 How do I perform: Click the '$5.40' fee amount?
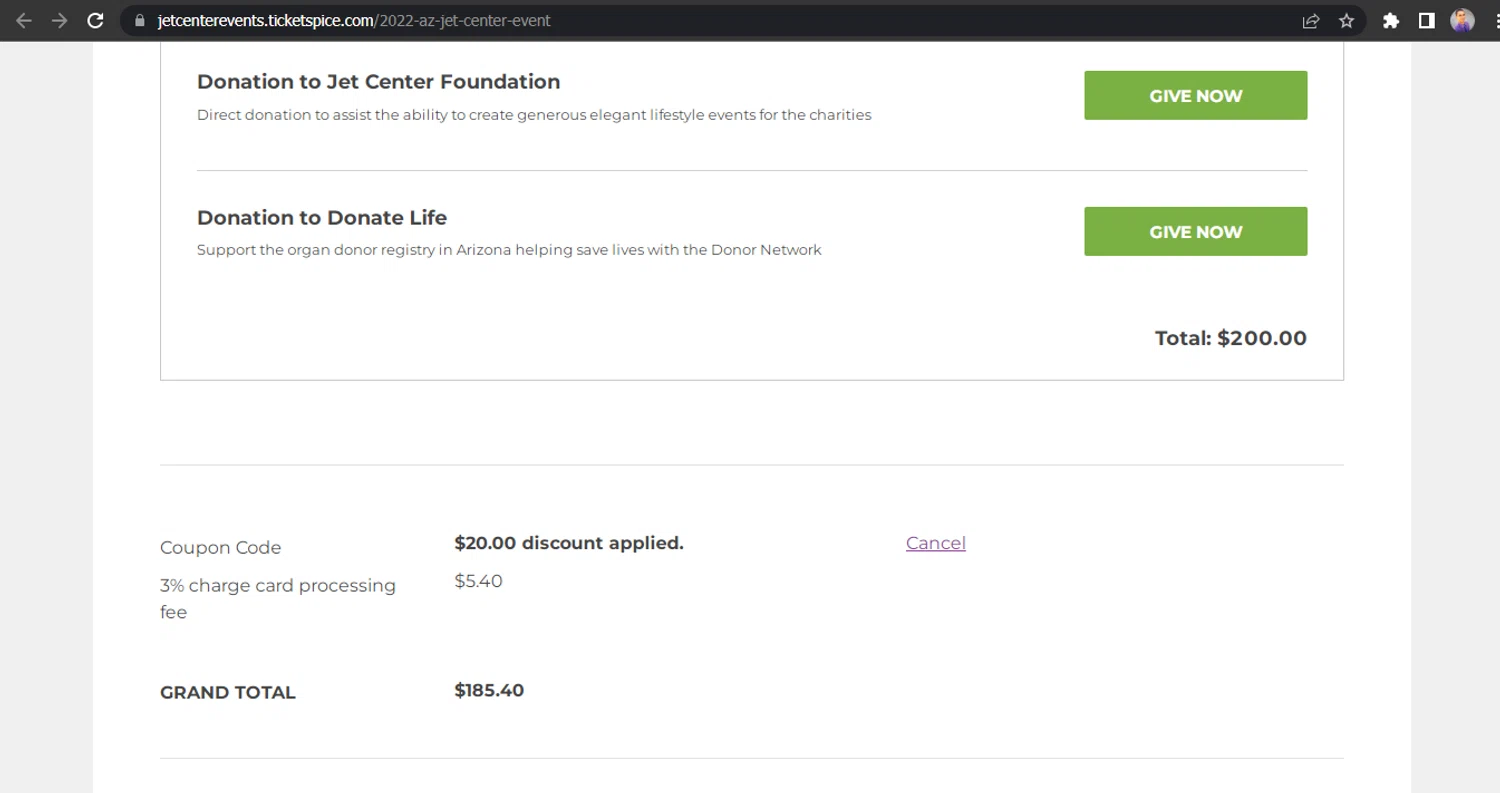(x=478, y=581)
